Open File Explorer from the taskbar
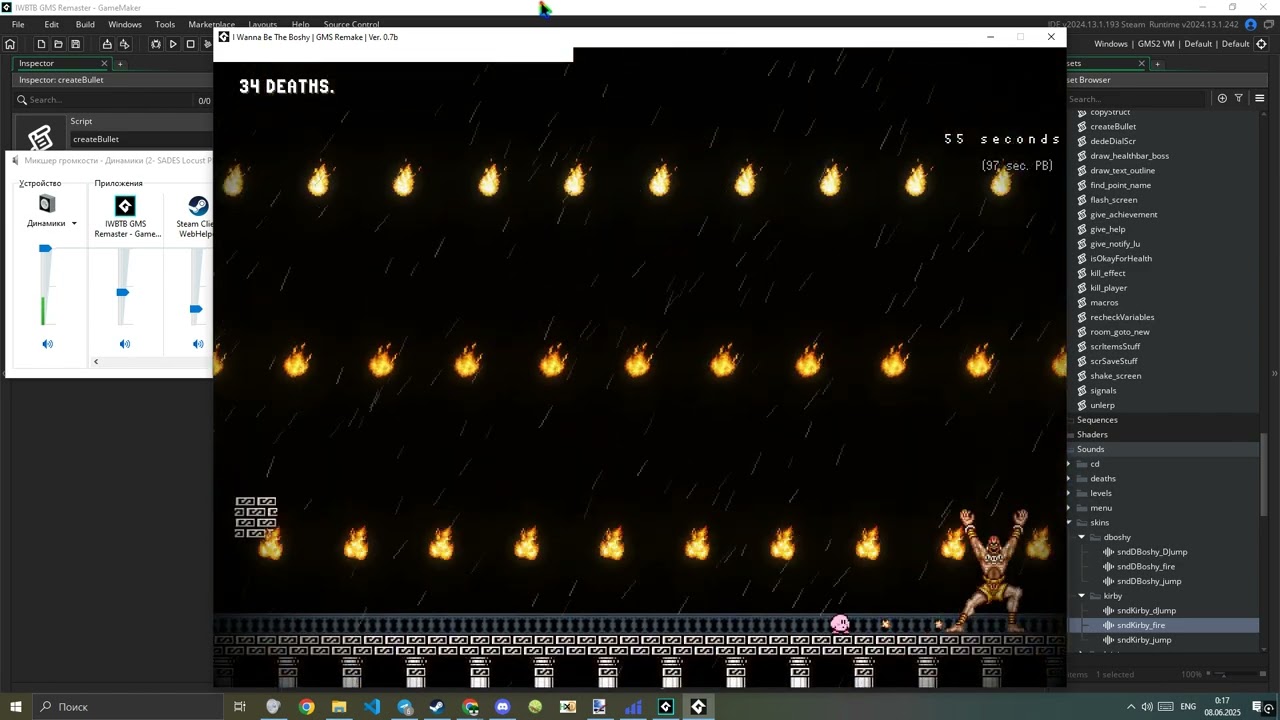Viewport: 1280px width, 720px height. tap(339, 707)
